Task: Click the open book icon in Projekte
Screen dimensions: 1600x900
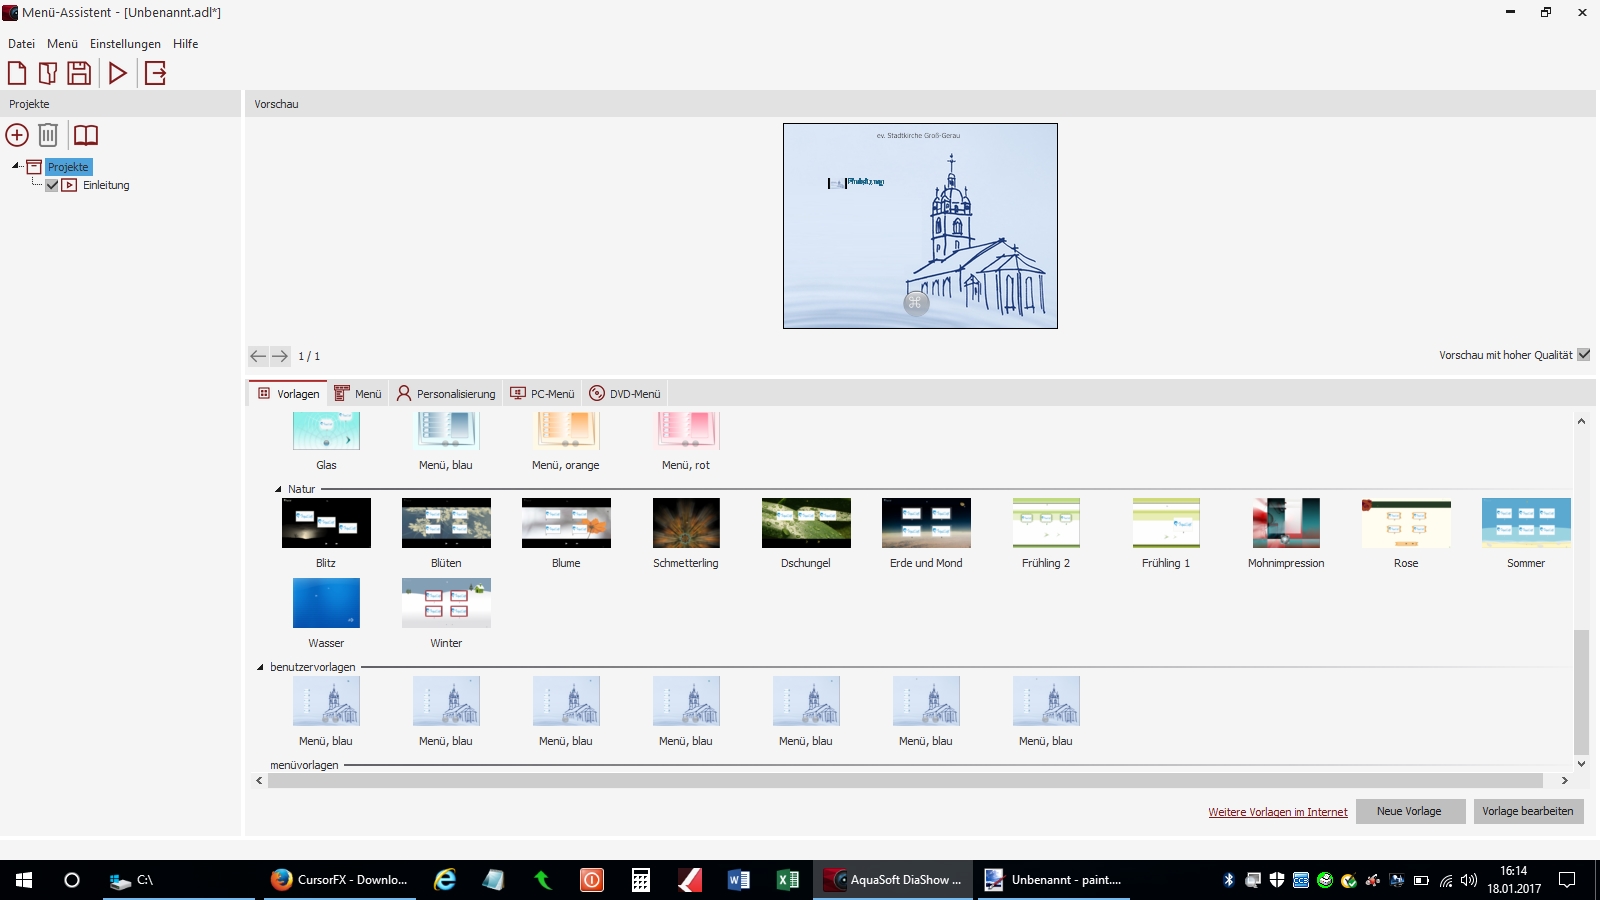Action: point(86,135)
